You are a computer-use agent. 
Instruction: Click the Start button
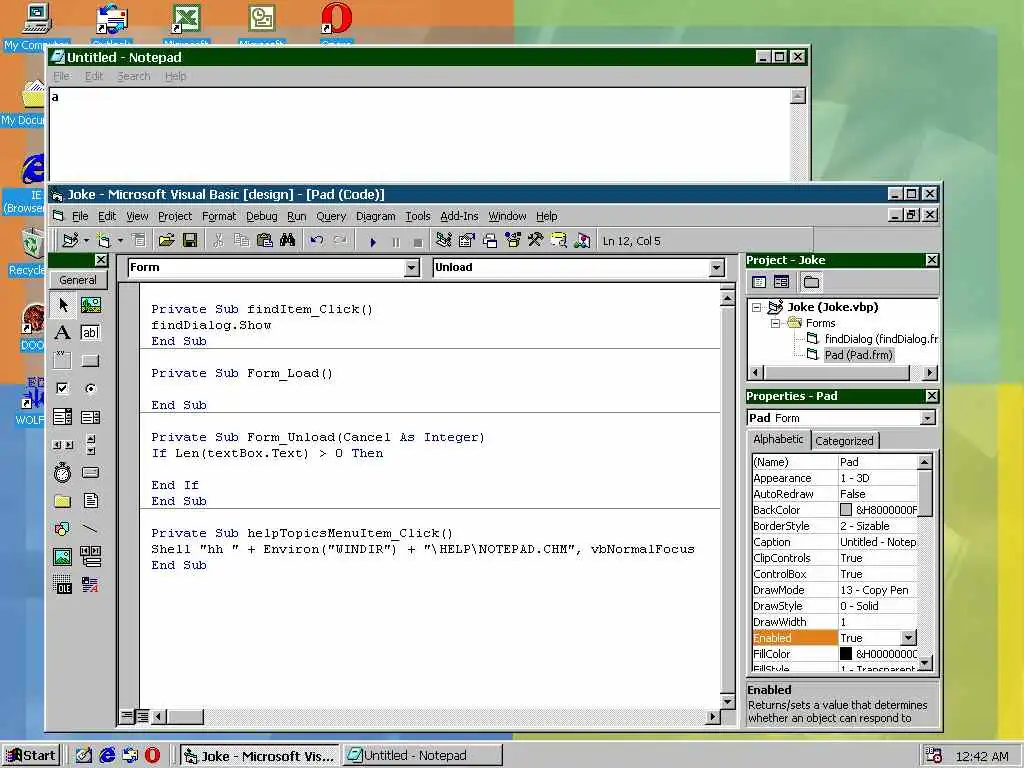[31, 756]
